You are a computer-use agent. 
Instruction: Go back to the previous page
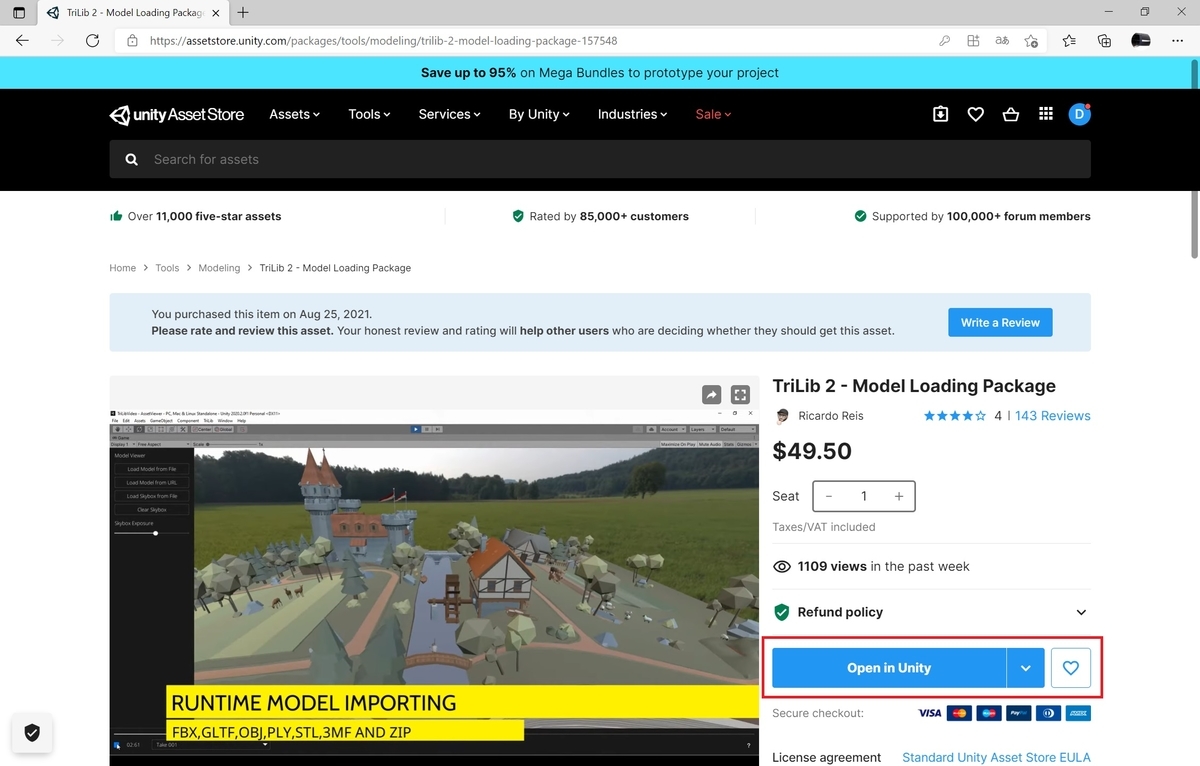(22, 41)
